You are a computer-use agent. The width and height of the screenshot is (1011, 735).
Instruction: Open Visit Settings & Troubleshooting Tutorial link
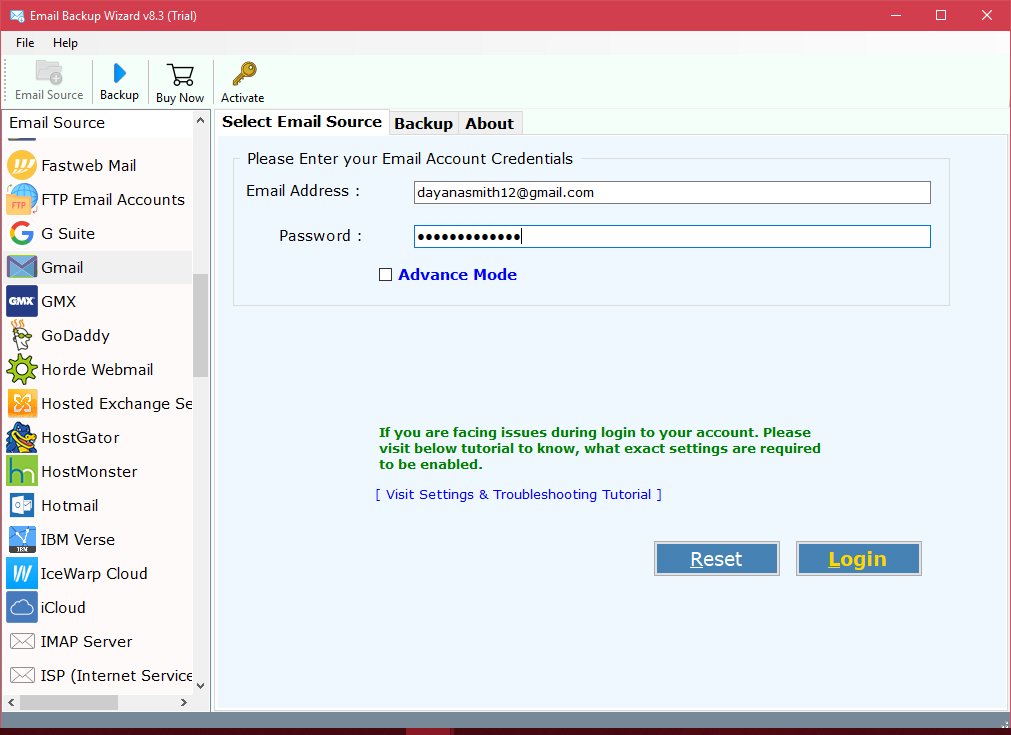pyautogui.click(x=518, y=495)
